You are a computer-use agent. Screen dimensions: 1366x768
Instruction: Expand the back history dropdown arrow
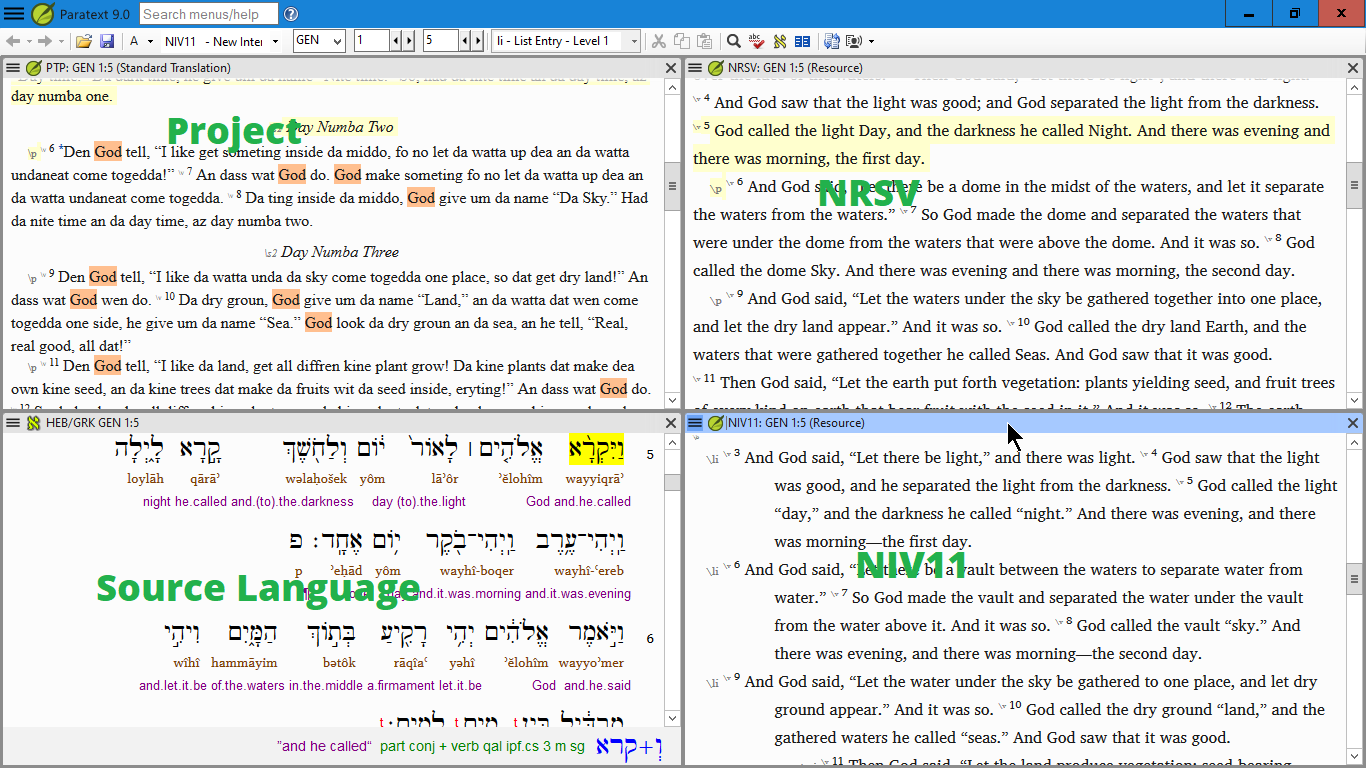click(29, 41)
